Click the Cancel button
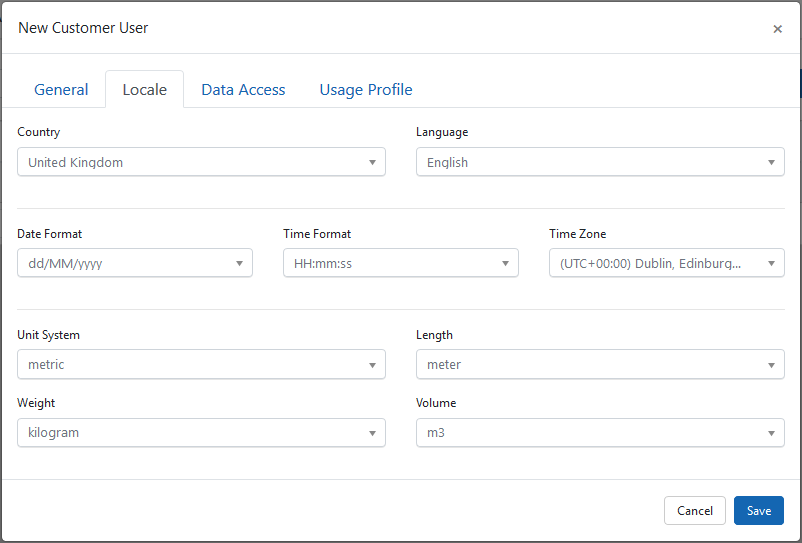 coord(694,511)
